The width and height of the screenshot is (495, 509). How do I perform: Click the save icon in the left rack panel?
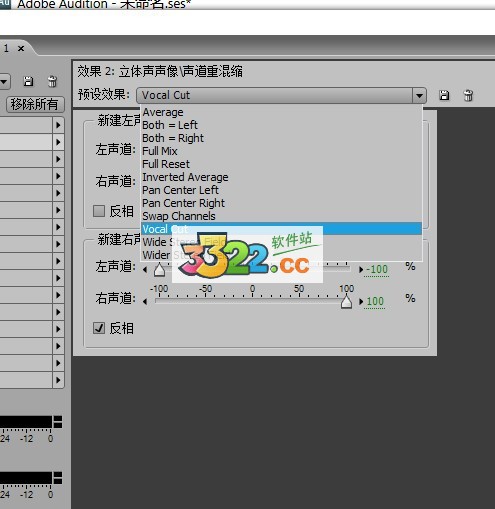[28, 81]
